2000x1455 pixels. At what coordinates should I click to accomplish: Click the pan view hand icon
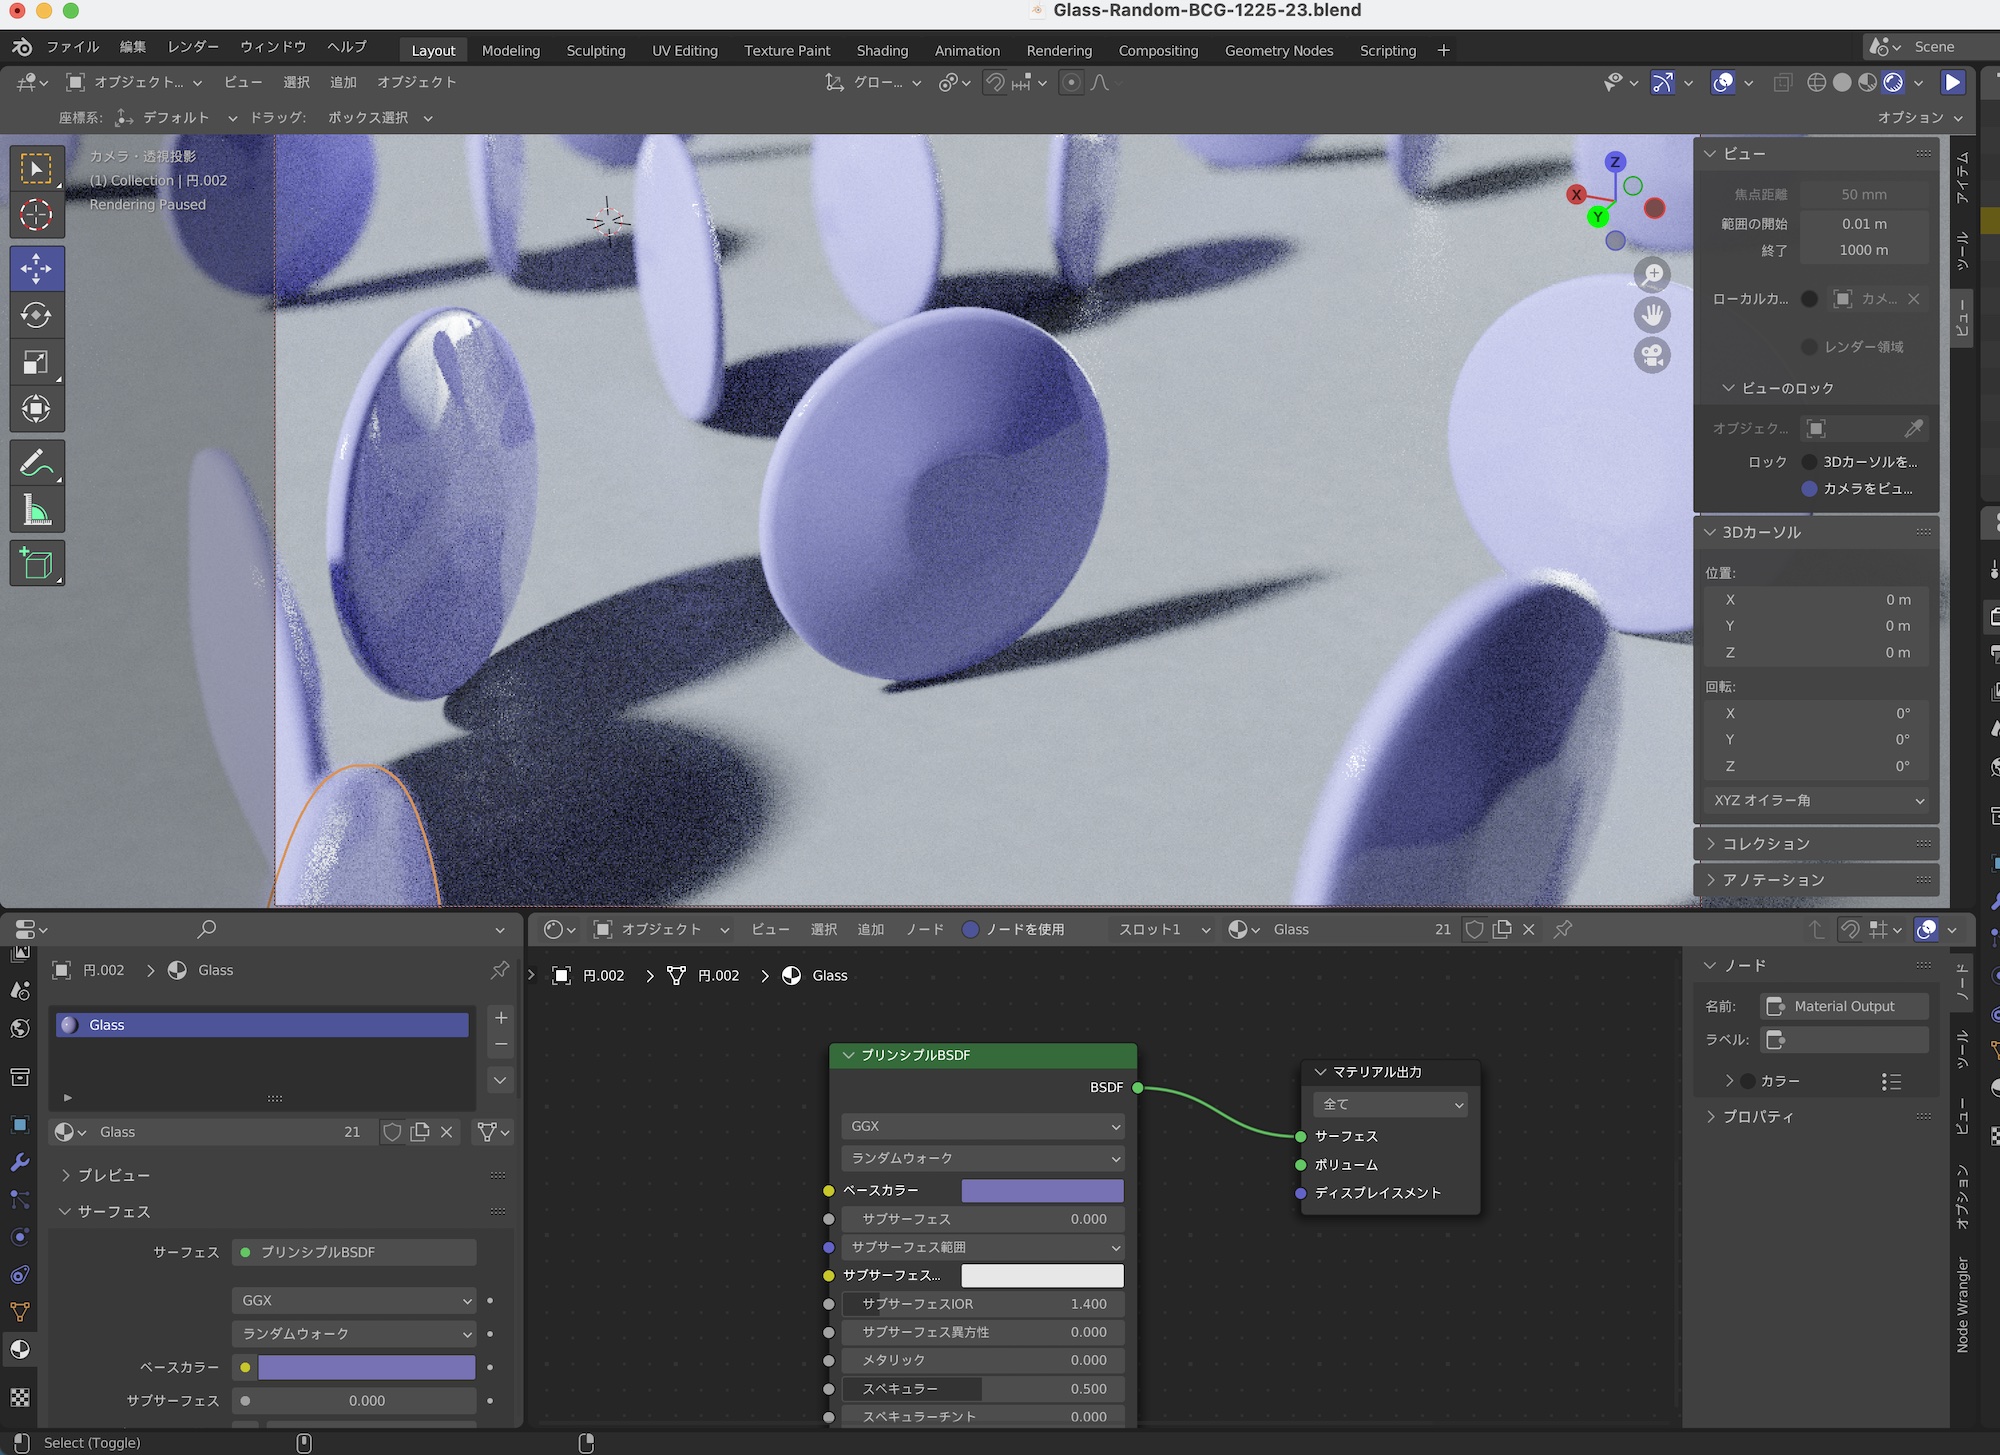[1652, 315]
